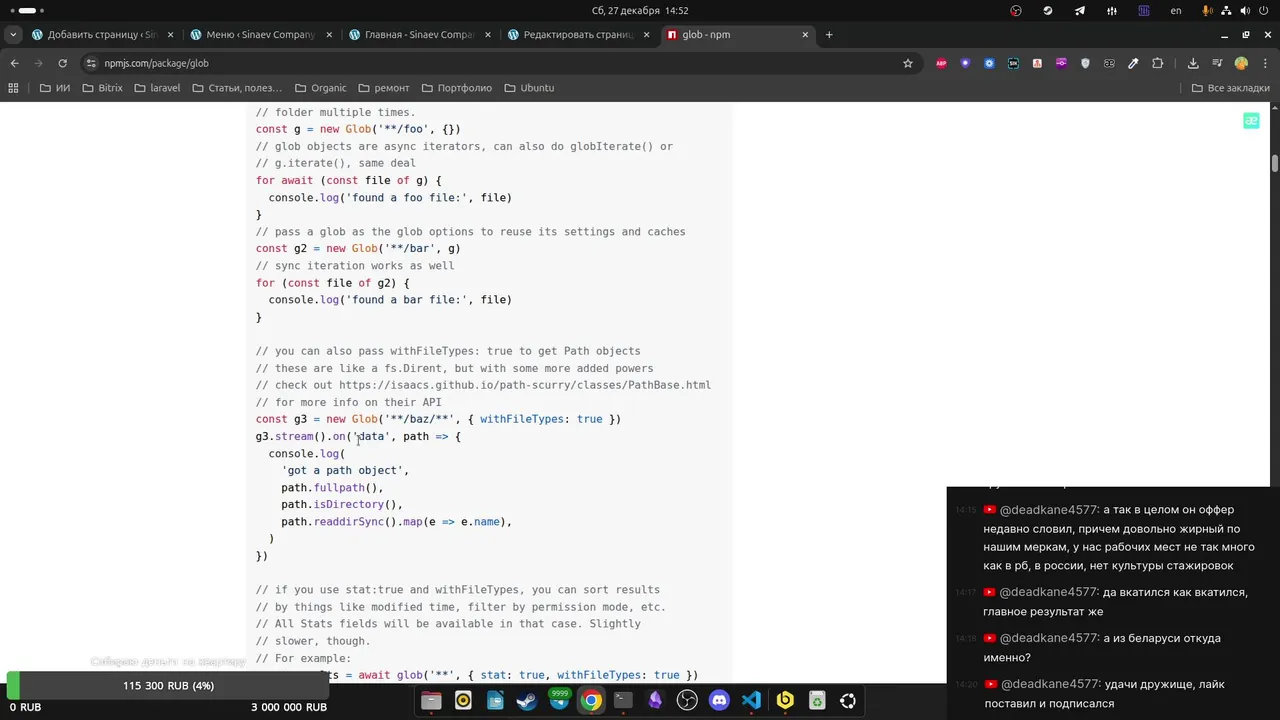Open the blue gear extension icon
1280x720 pixels.
point(989,63)
